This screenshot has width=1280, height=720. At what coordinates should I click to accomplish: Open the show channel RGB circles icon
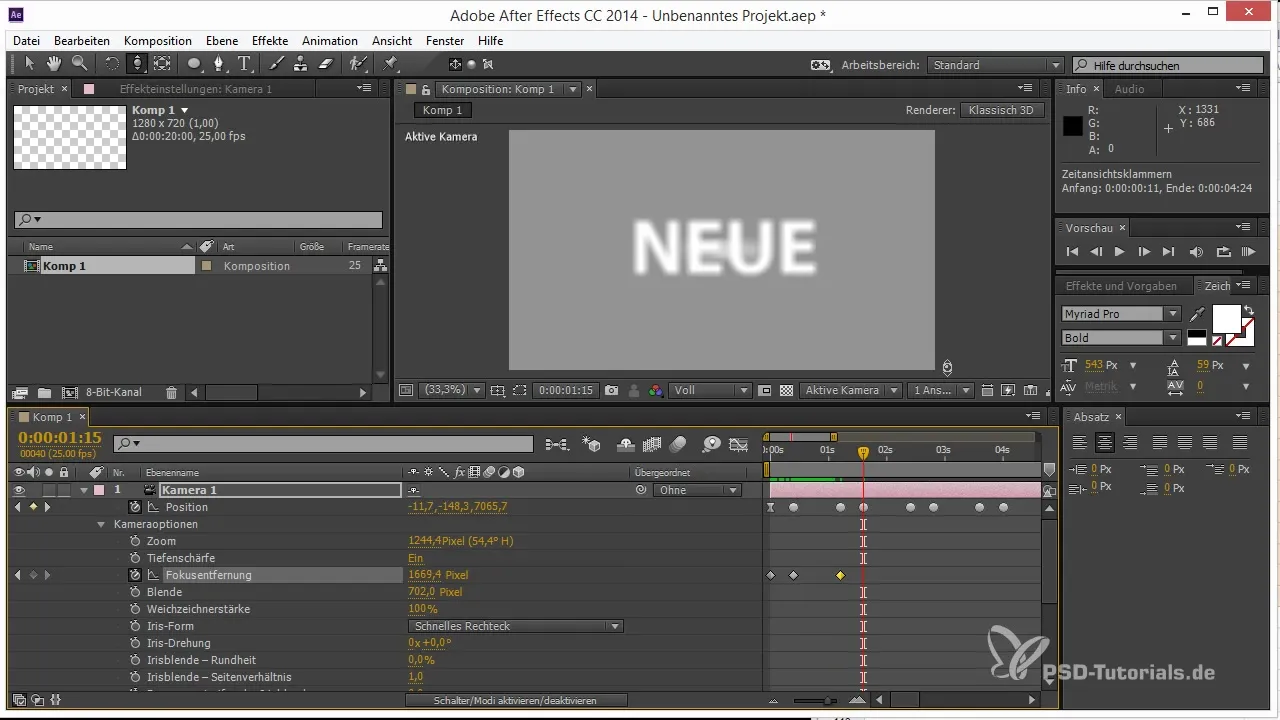pos(655,390)
